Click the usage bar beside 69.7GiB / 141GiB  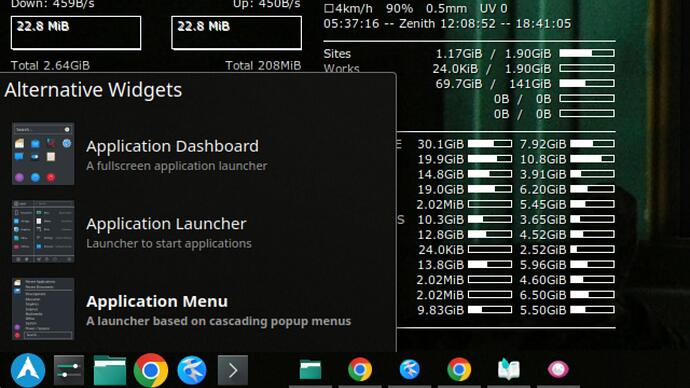tap(587, 83)
